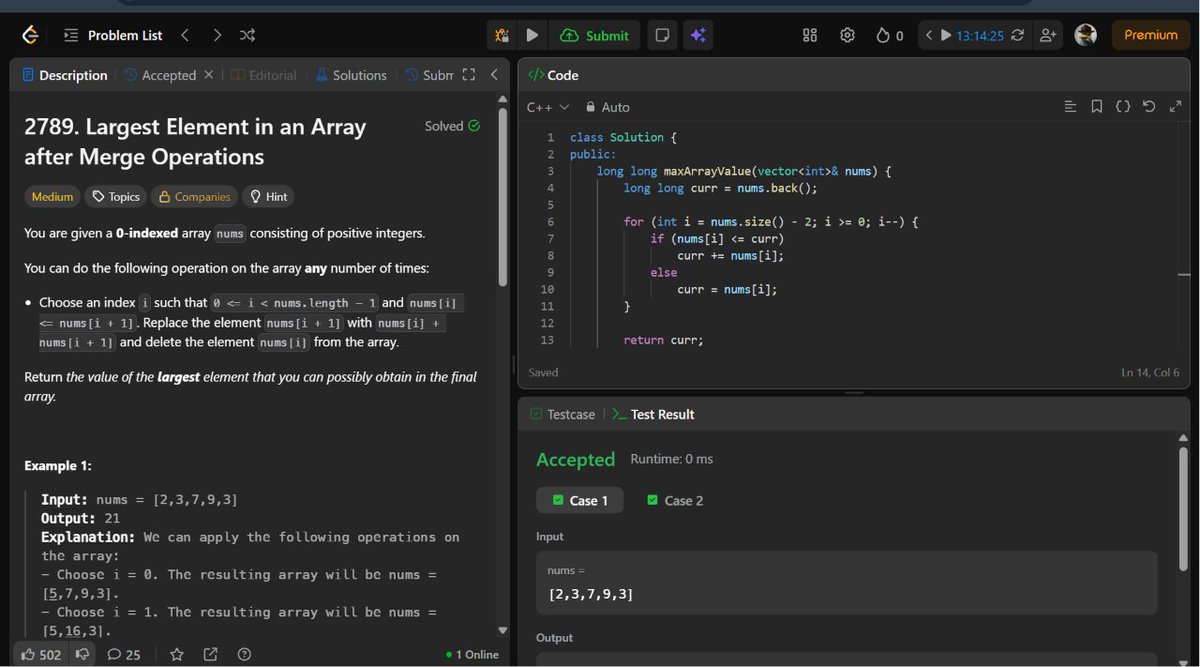Star the problem as favorite

coord(177,655)
